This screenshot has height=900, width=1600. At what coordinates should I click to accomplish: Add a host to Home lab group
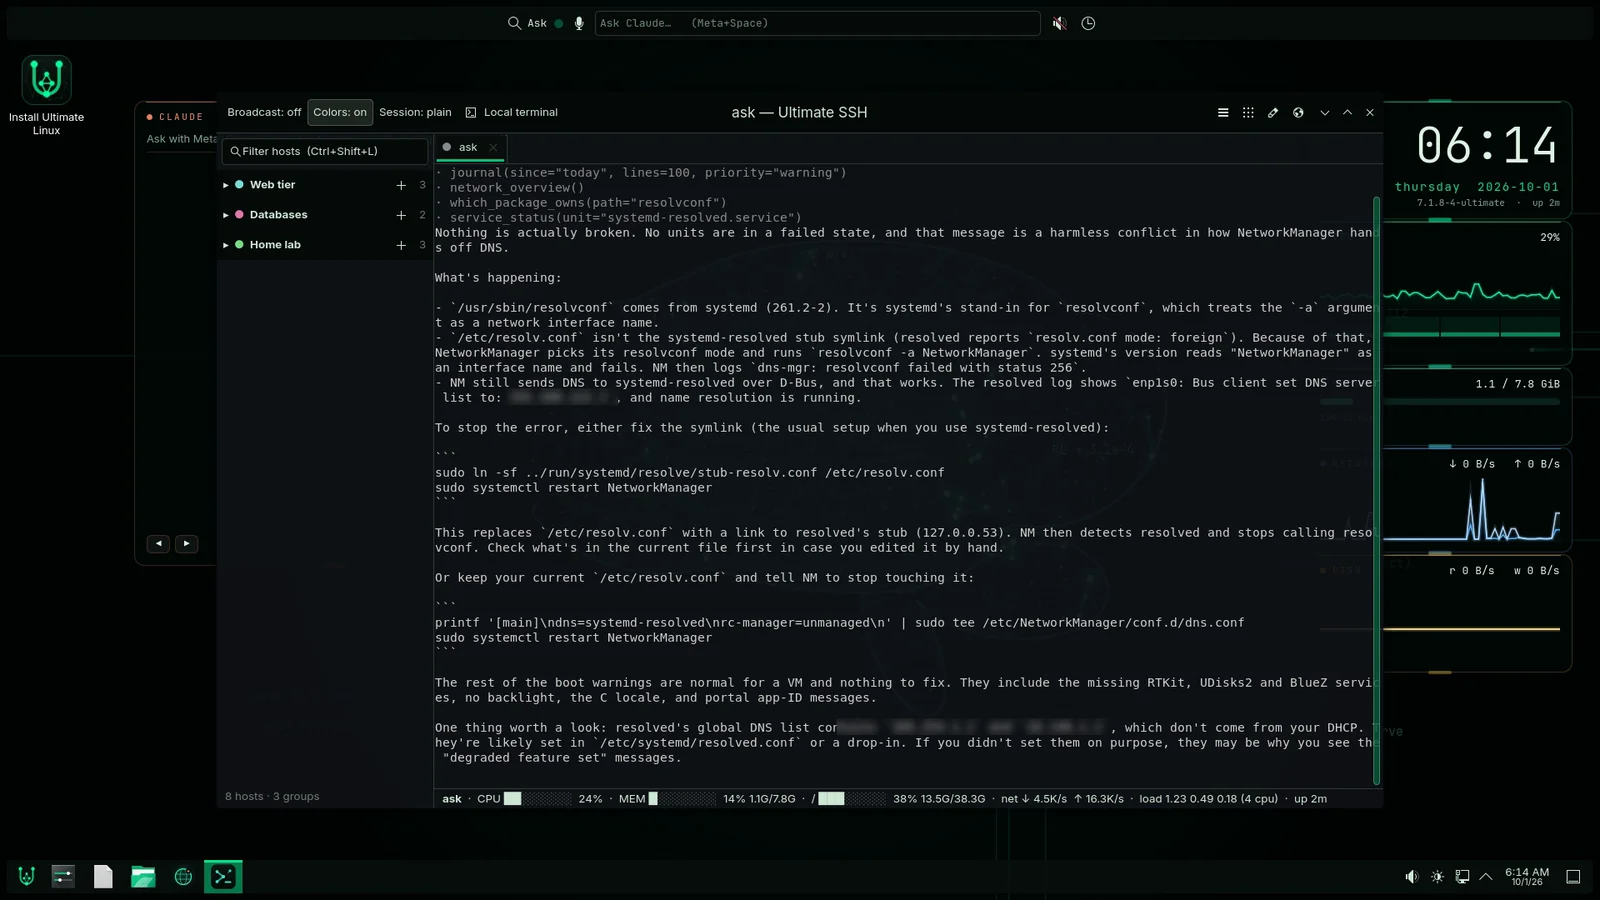point(401,245)
